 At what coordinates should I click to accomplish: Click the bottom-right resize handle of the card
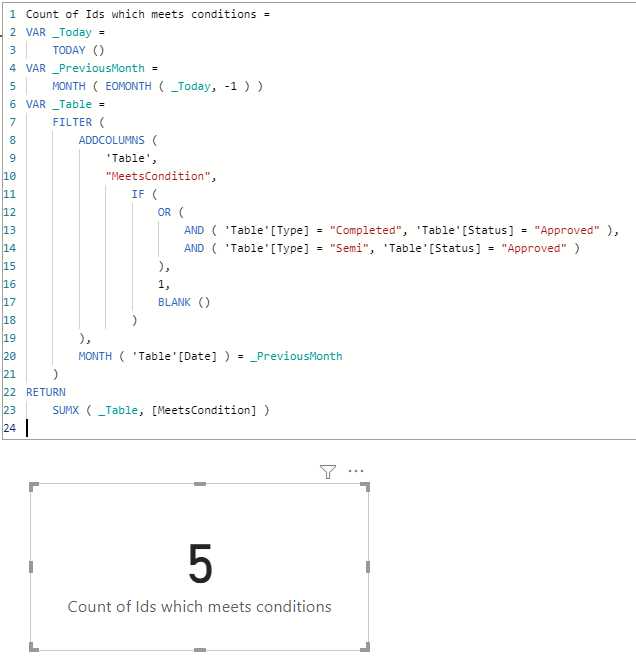click(x=365, y=647)
